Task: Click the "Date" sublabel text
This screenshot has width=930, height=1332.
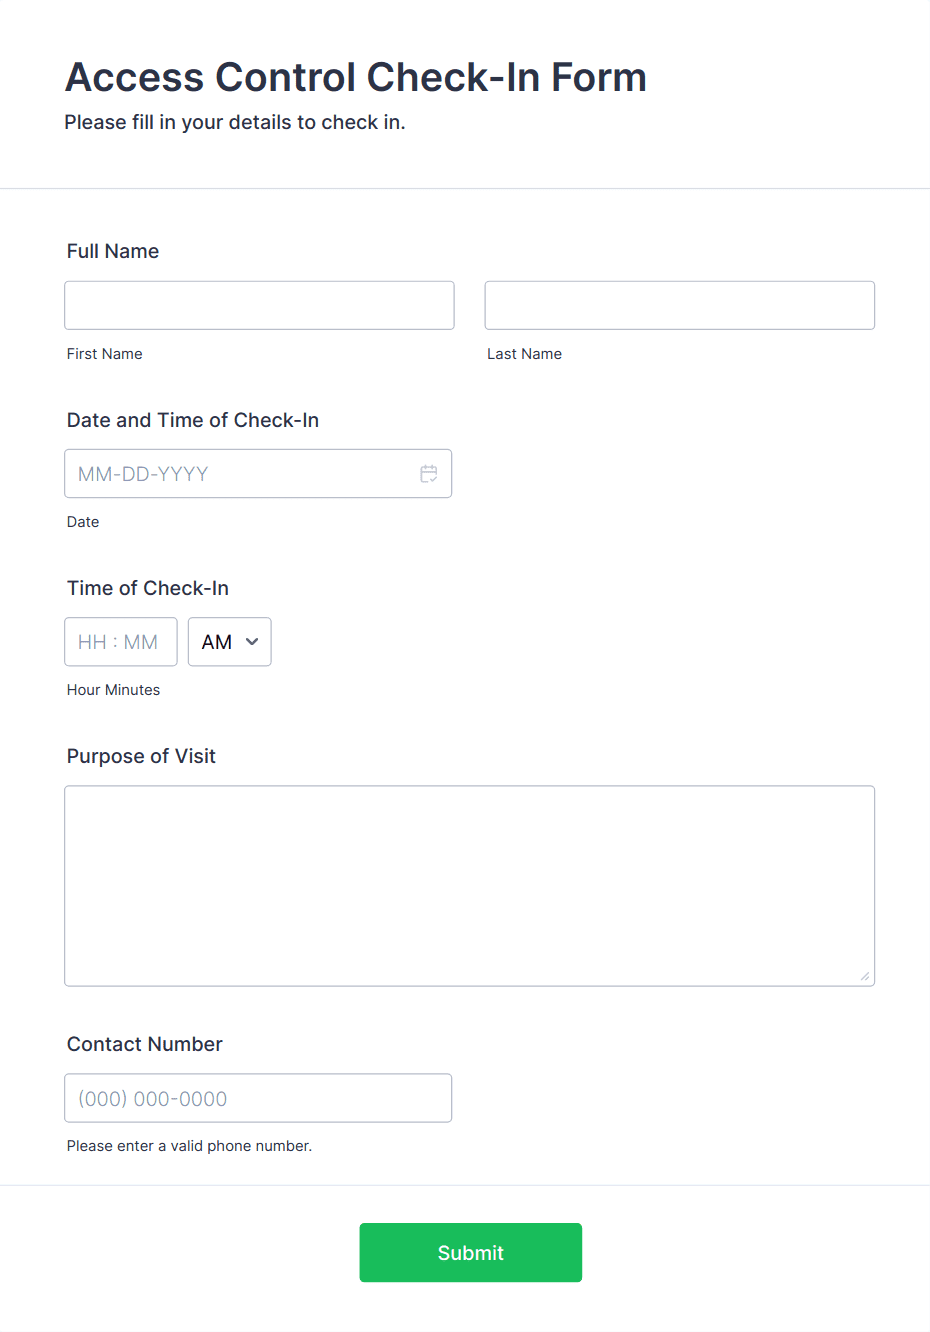Action: click(83, 522)
